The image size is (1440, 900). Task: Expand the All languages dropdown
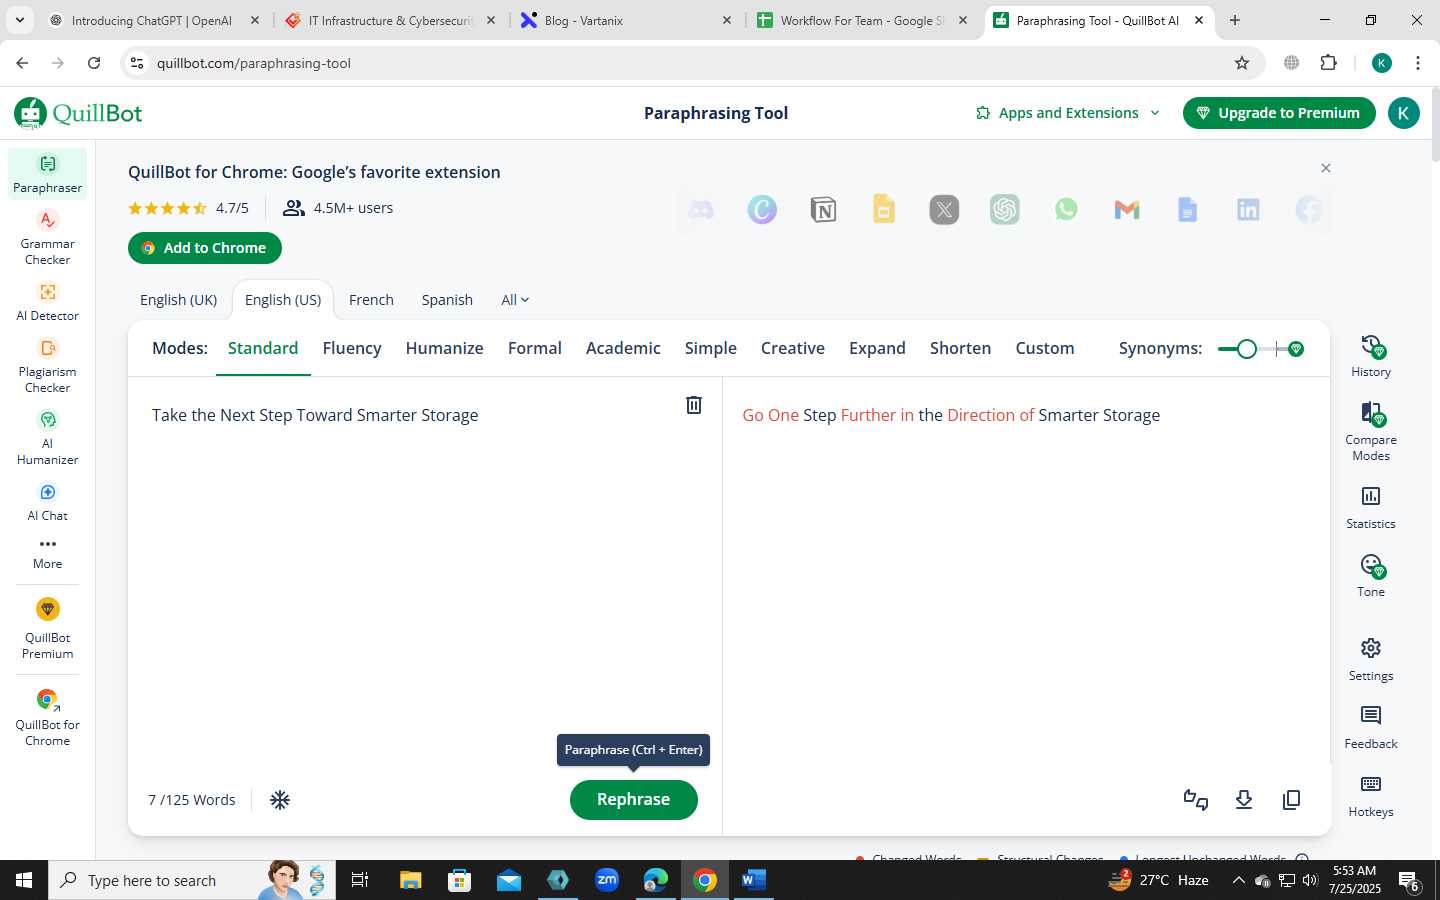click(515, 300)
